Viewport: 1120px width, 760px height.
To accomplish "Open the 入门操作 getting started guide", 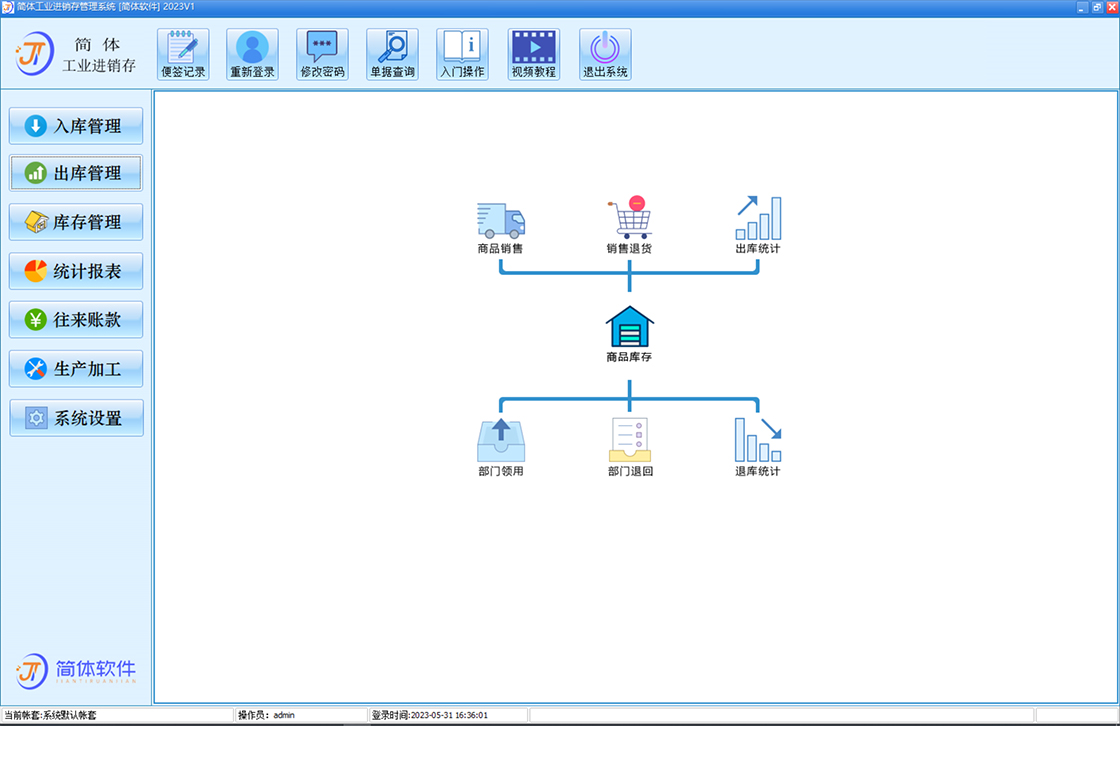I will 462,54.
